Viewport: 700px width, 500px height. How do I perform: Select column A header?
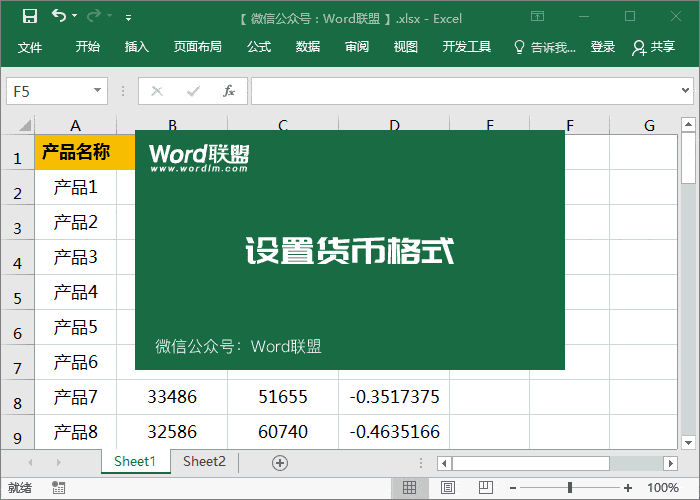tap(75, 125)
